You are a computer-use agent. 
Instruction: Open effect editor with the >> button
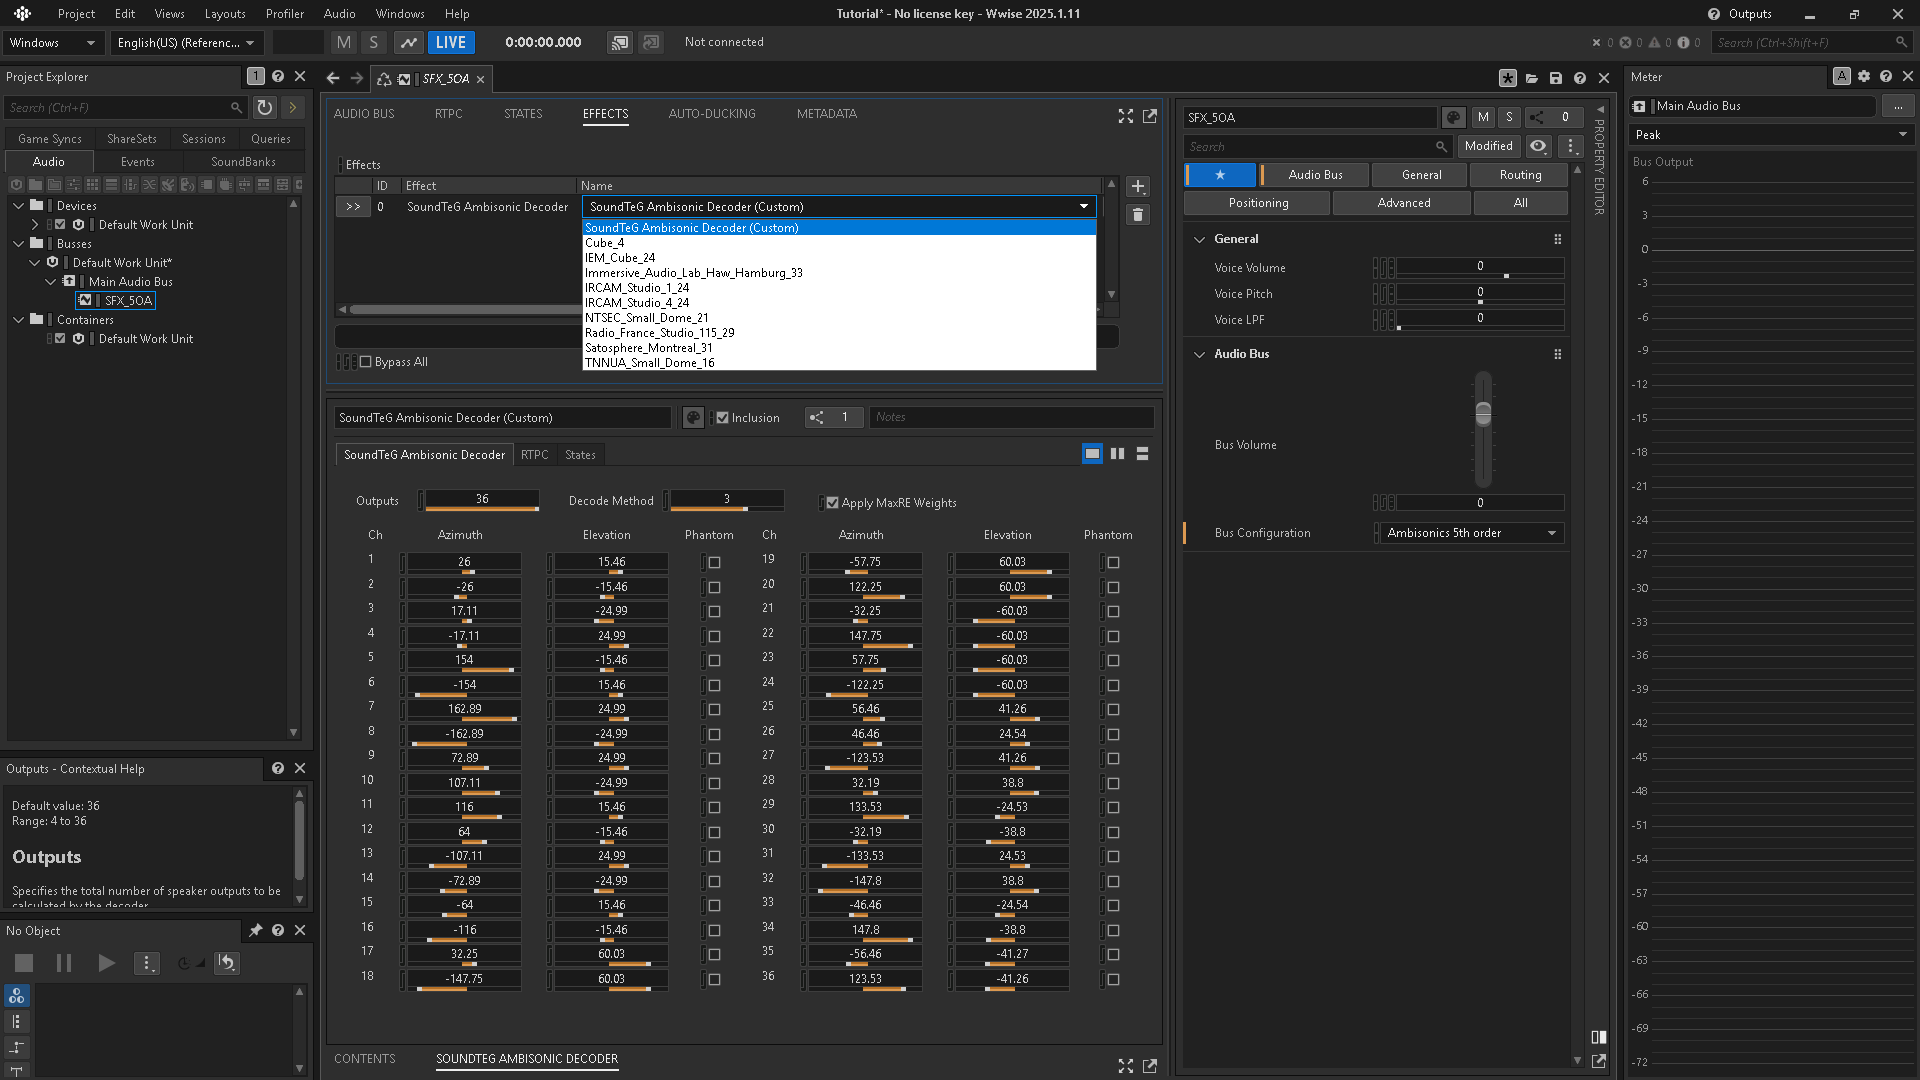click(x=353, y=207)
